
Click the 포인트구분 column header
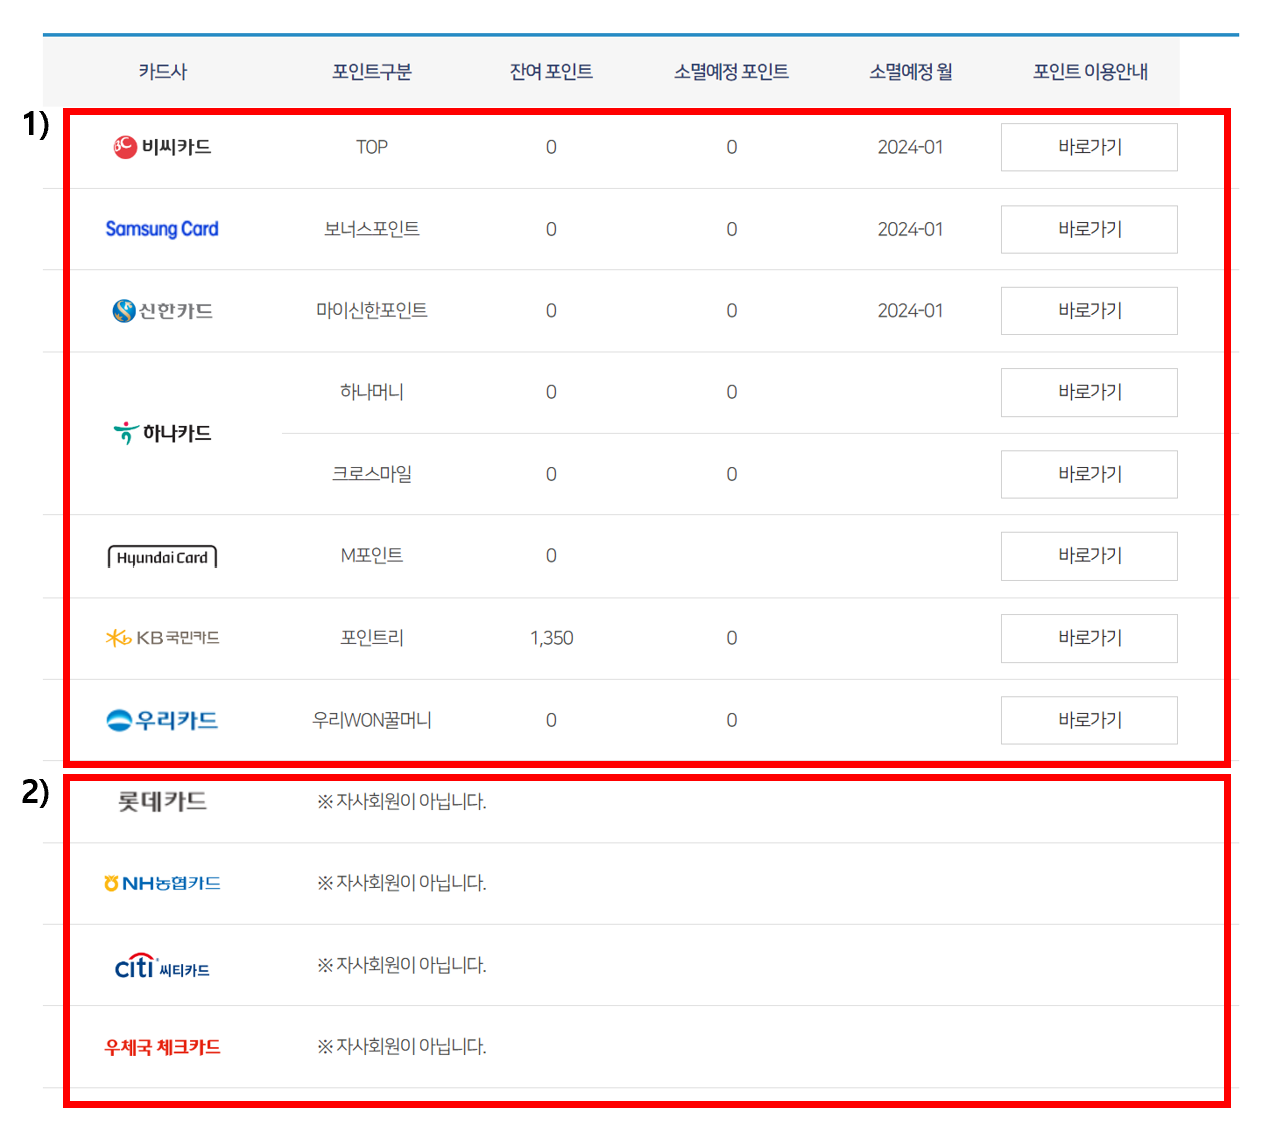(x=372, y=71)
